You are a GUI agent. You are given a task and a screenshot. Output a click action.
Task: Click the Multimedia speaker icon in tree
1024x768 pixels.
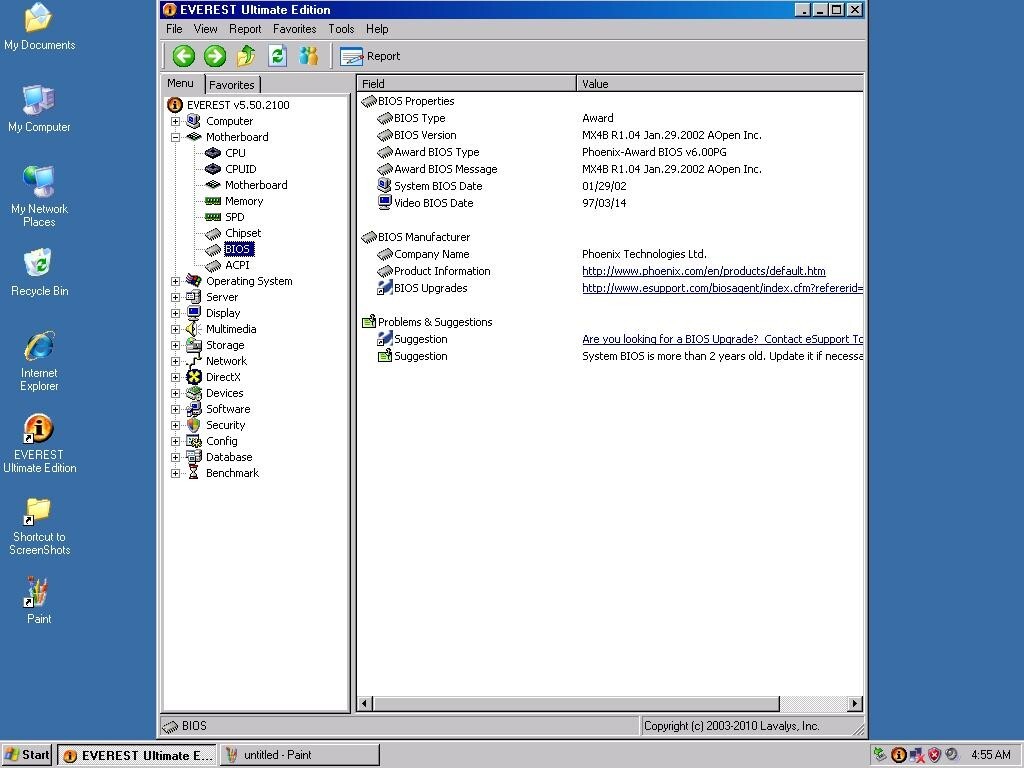point(194,329)
